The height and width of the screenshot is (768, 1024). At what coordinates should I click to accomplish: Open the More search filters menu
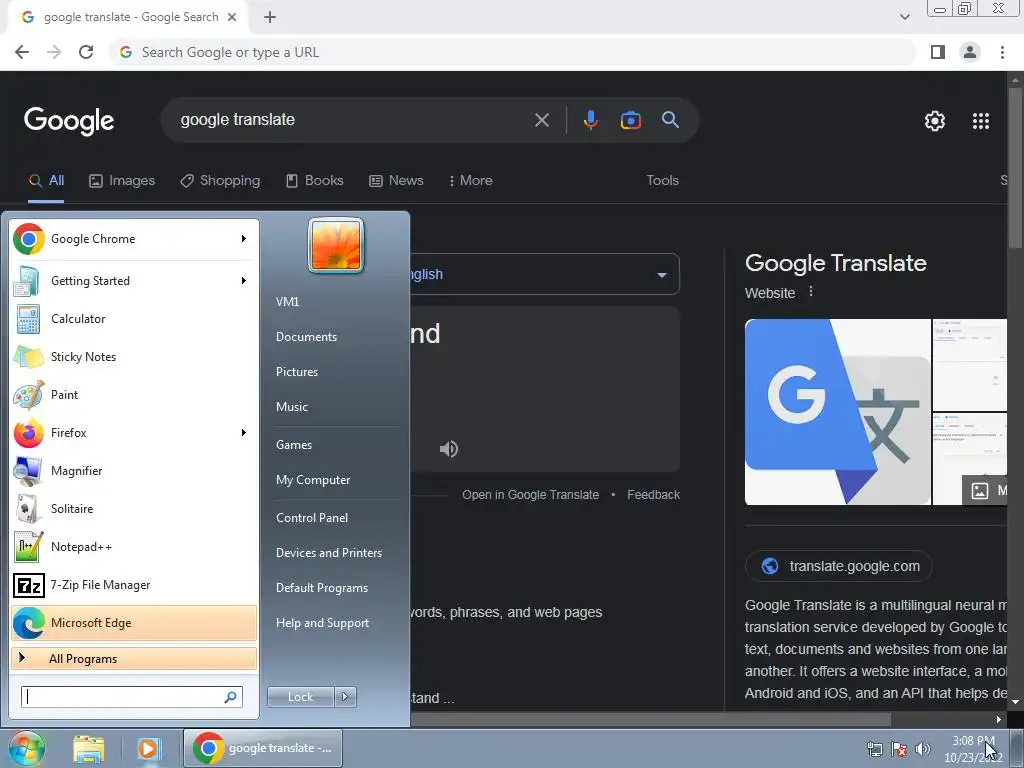470,180
